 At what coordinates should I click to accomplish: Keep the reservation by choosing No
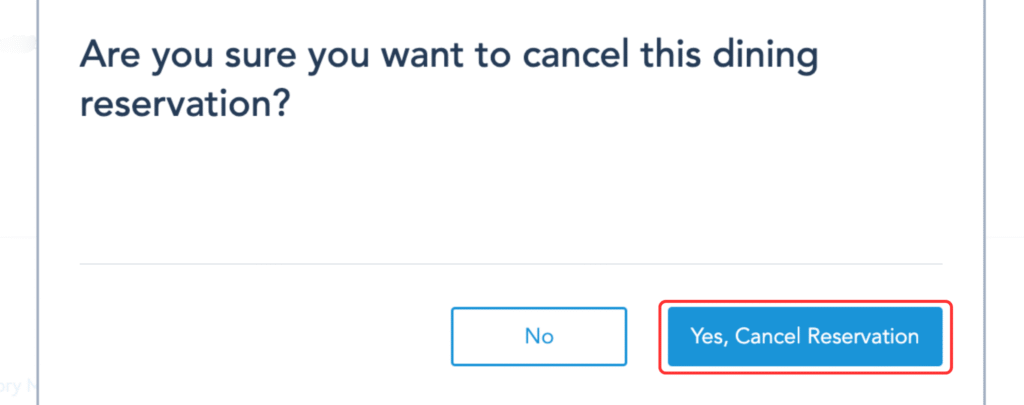(539, 336)
